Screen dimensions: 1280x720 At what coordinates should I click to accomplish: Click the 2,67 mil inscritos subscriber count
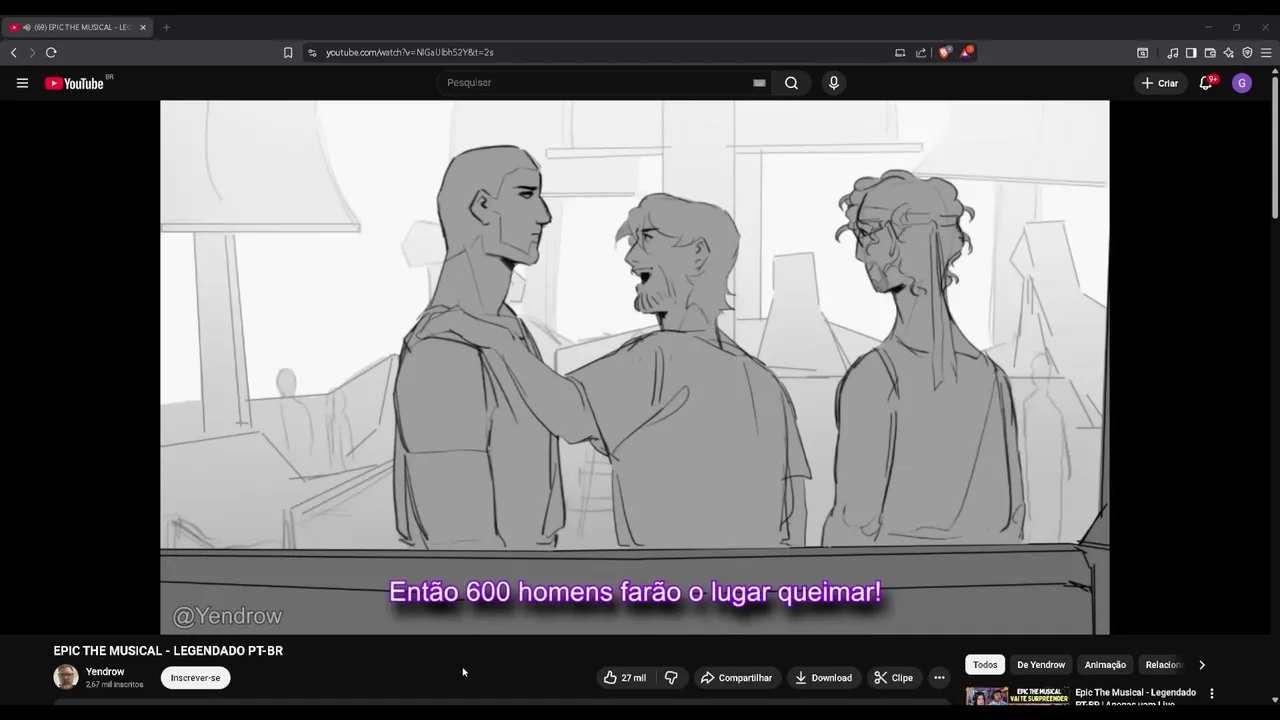114,685
